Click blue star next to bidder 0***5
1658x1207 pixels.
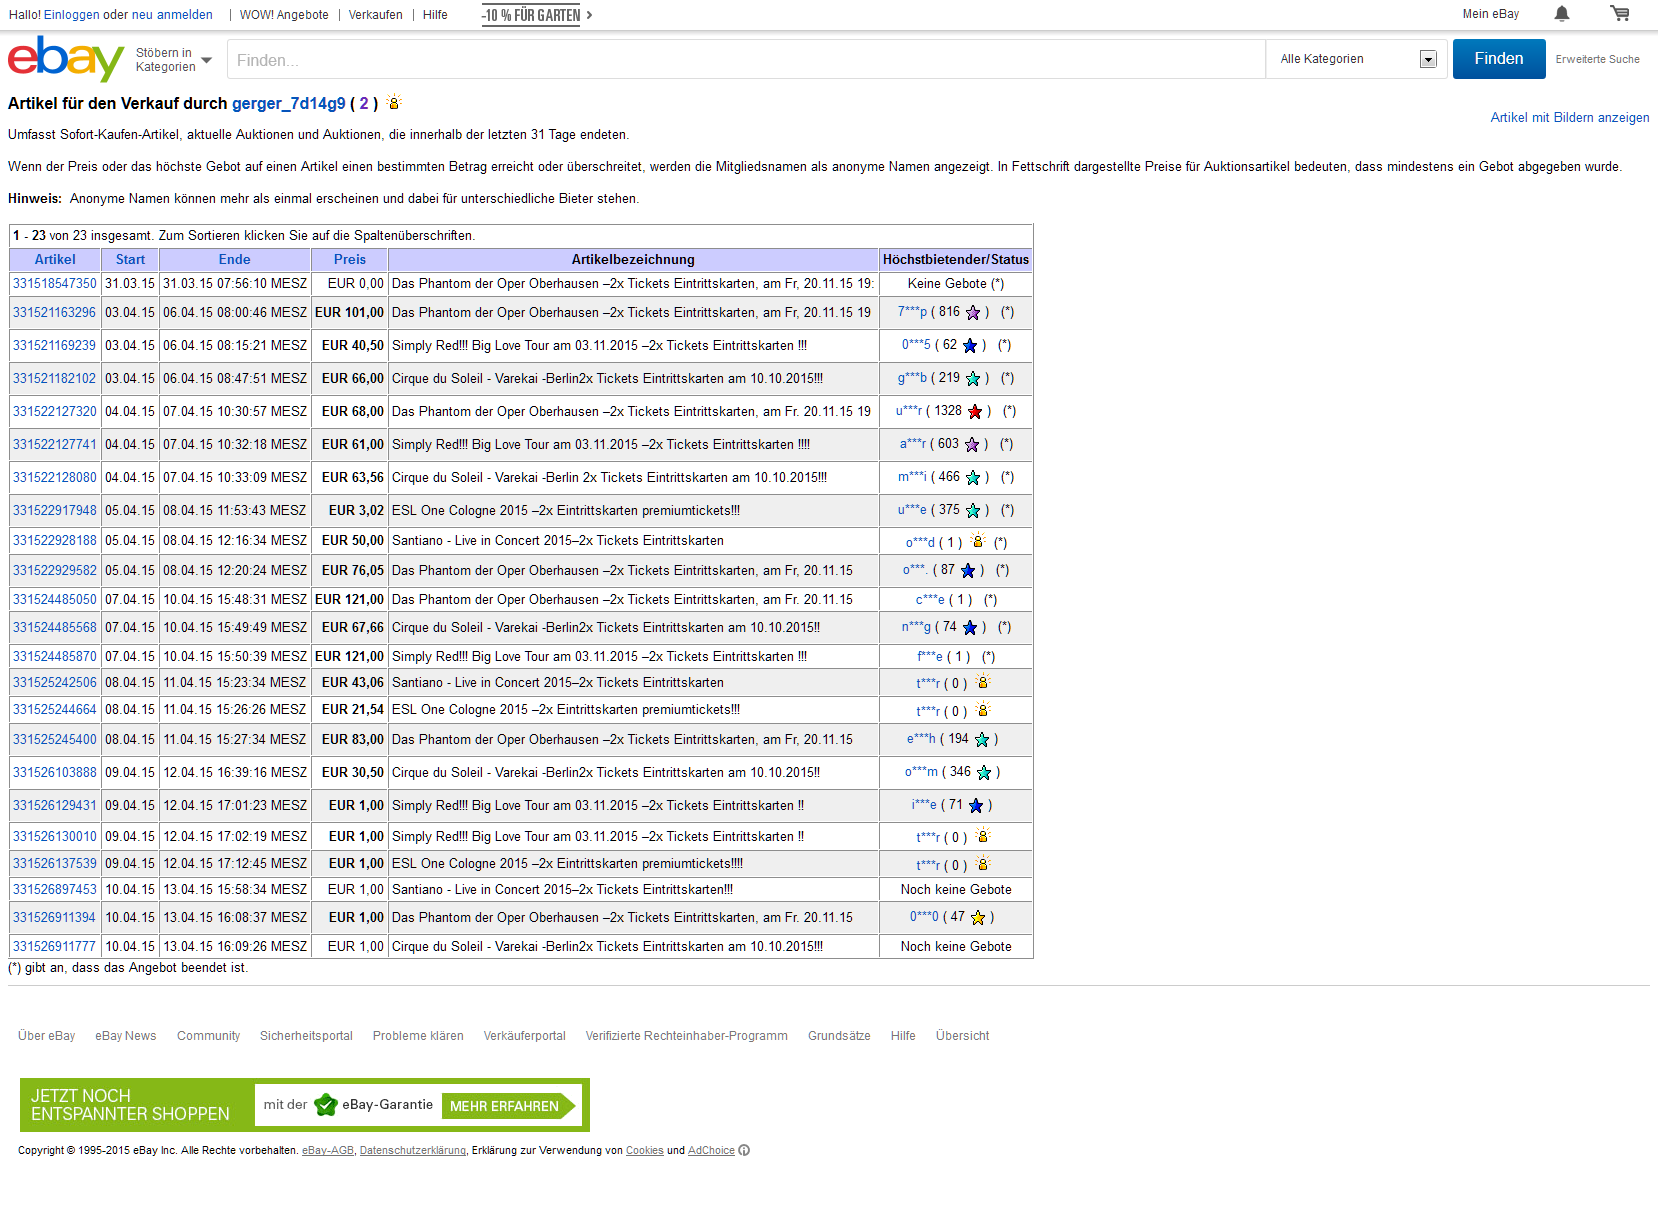click(970, 346)
